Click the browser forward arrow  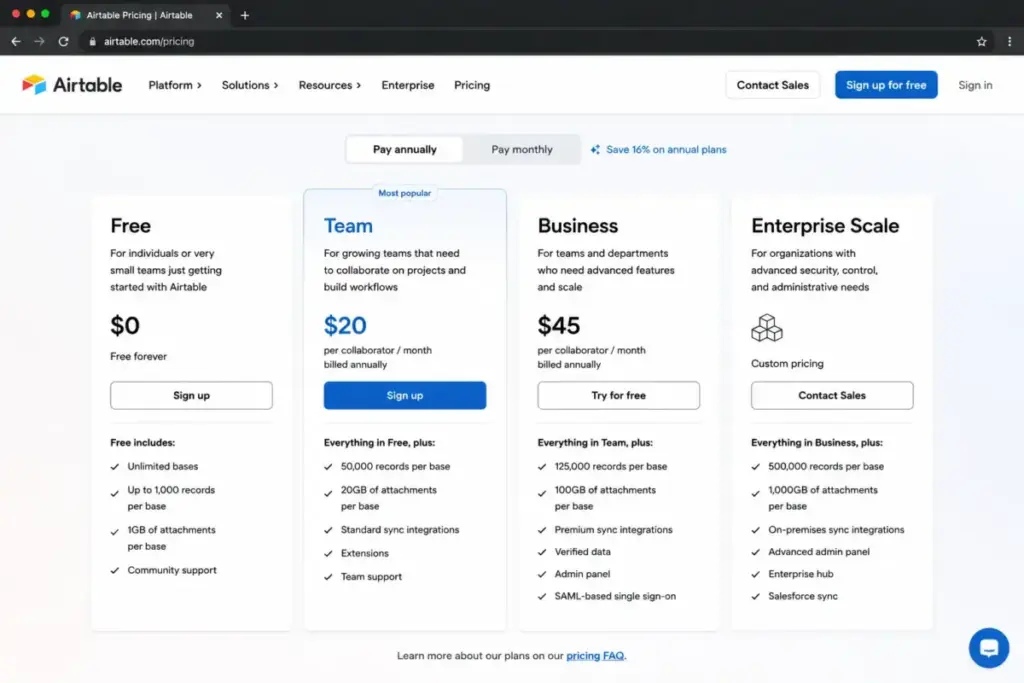pyautogui.click(x=39, y=41)
